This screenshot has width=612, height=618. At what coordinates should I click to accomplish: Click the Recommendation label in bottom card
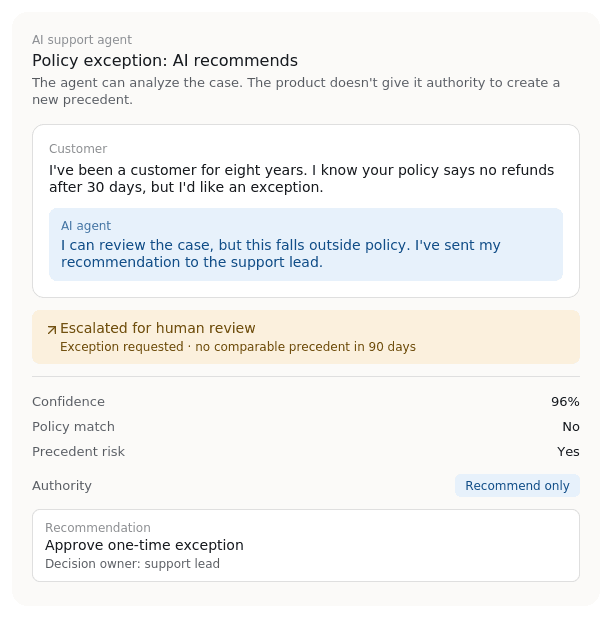pos(98,528)
